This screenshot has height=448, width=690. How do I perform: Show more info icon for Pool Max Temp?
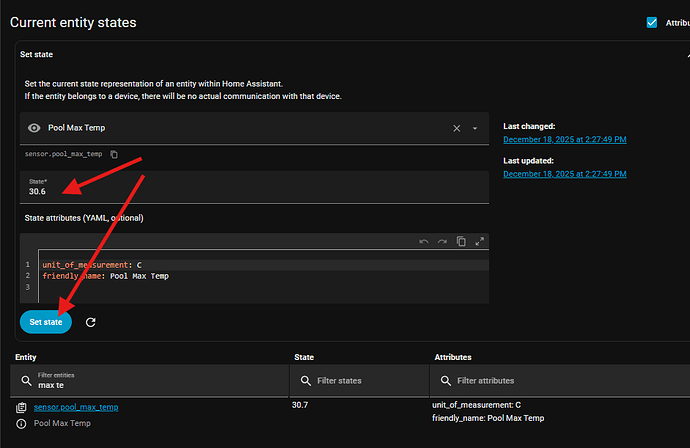coord(21,424)
